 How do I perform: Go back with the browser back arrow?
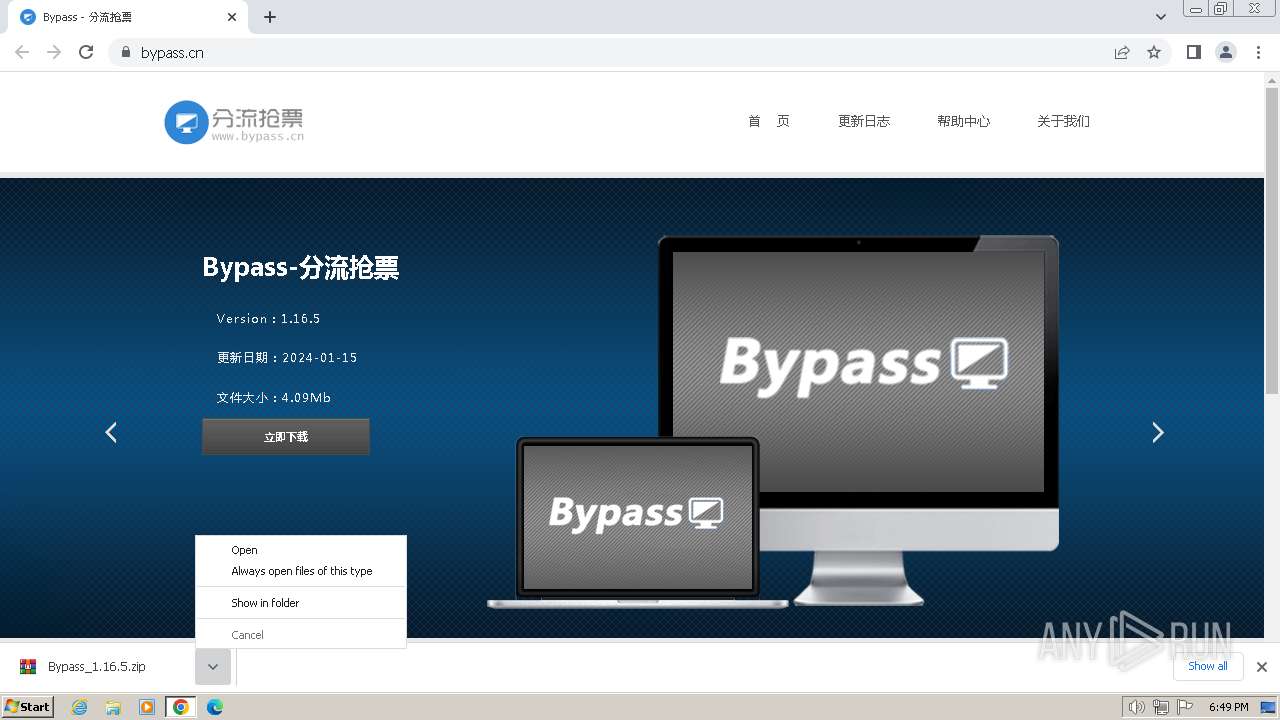coord(22,52)
